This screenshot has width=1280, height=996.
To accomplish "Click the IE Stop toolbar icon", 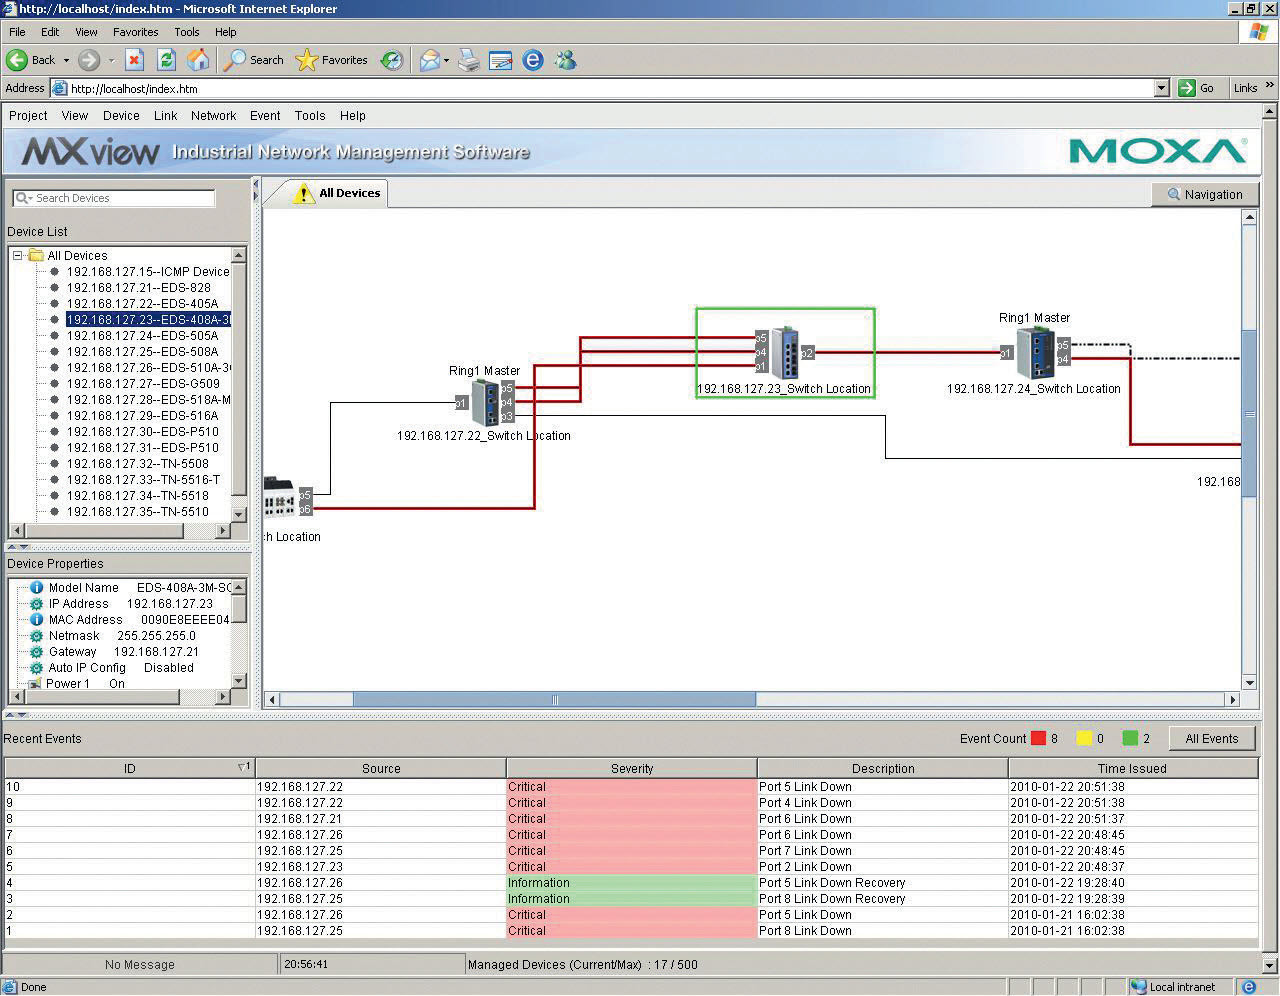I will coord(134,60).
